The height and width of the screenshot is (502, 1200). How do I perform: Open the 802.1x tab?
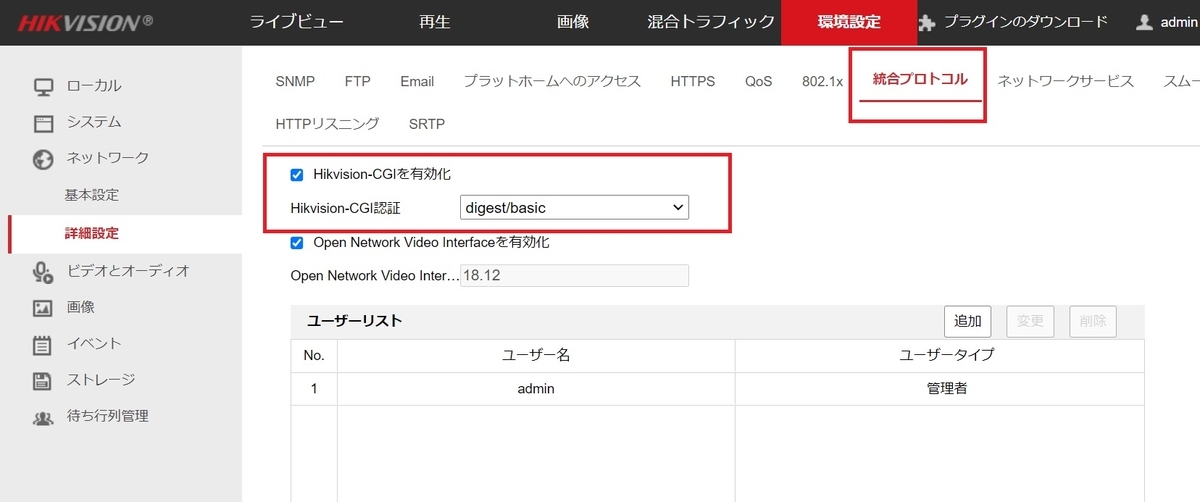823,81
